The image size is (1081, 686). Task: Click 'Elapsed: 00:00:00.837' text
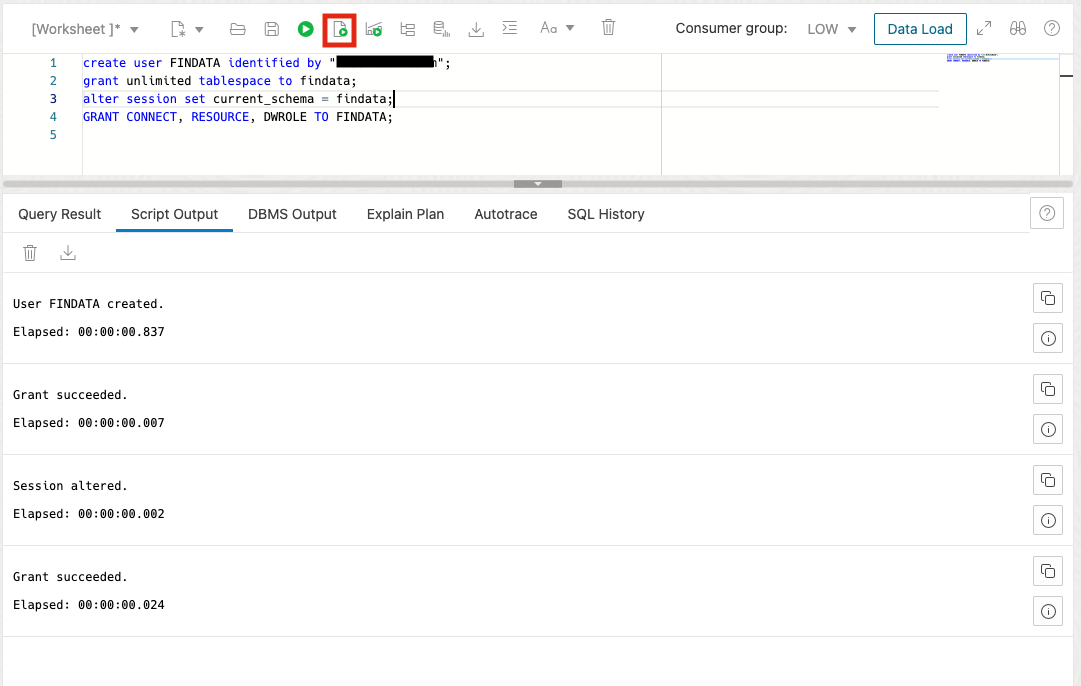click(x=89, y=332)
